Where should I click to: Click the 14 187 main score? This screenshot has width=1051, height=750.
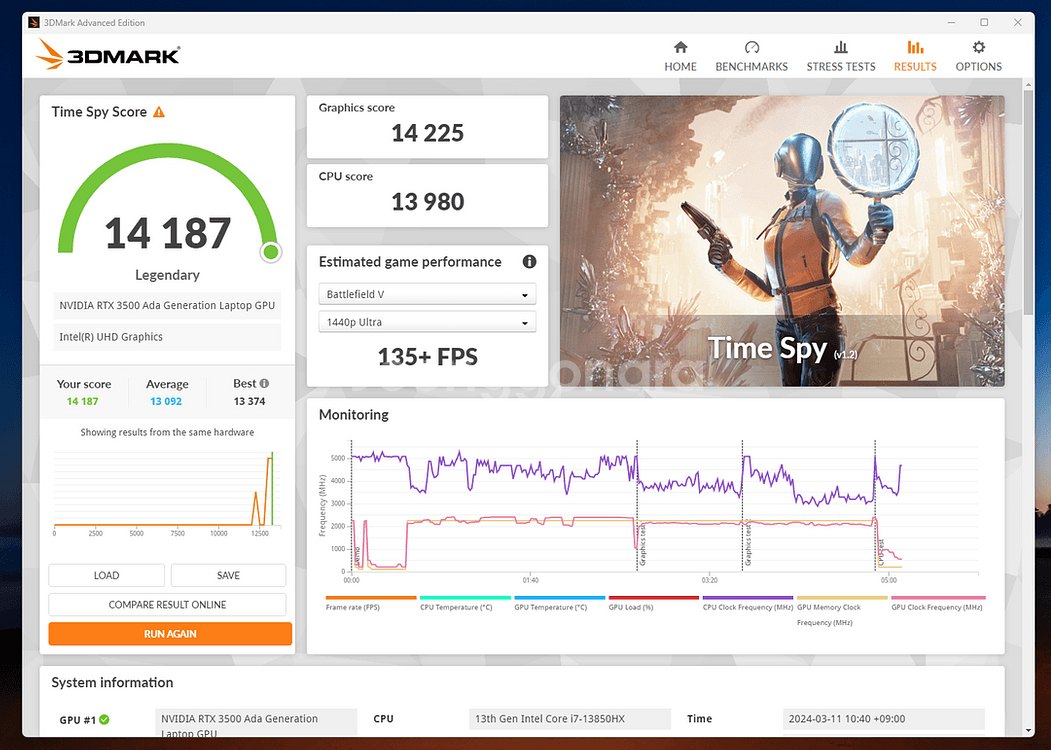[x=168, y=233]
